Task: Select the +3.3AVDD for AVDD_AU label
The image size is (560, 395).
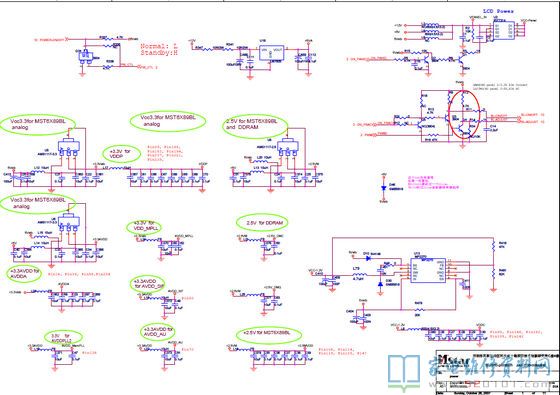Action: pyautogui.click(x=158, y=332)
